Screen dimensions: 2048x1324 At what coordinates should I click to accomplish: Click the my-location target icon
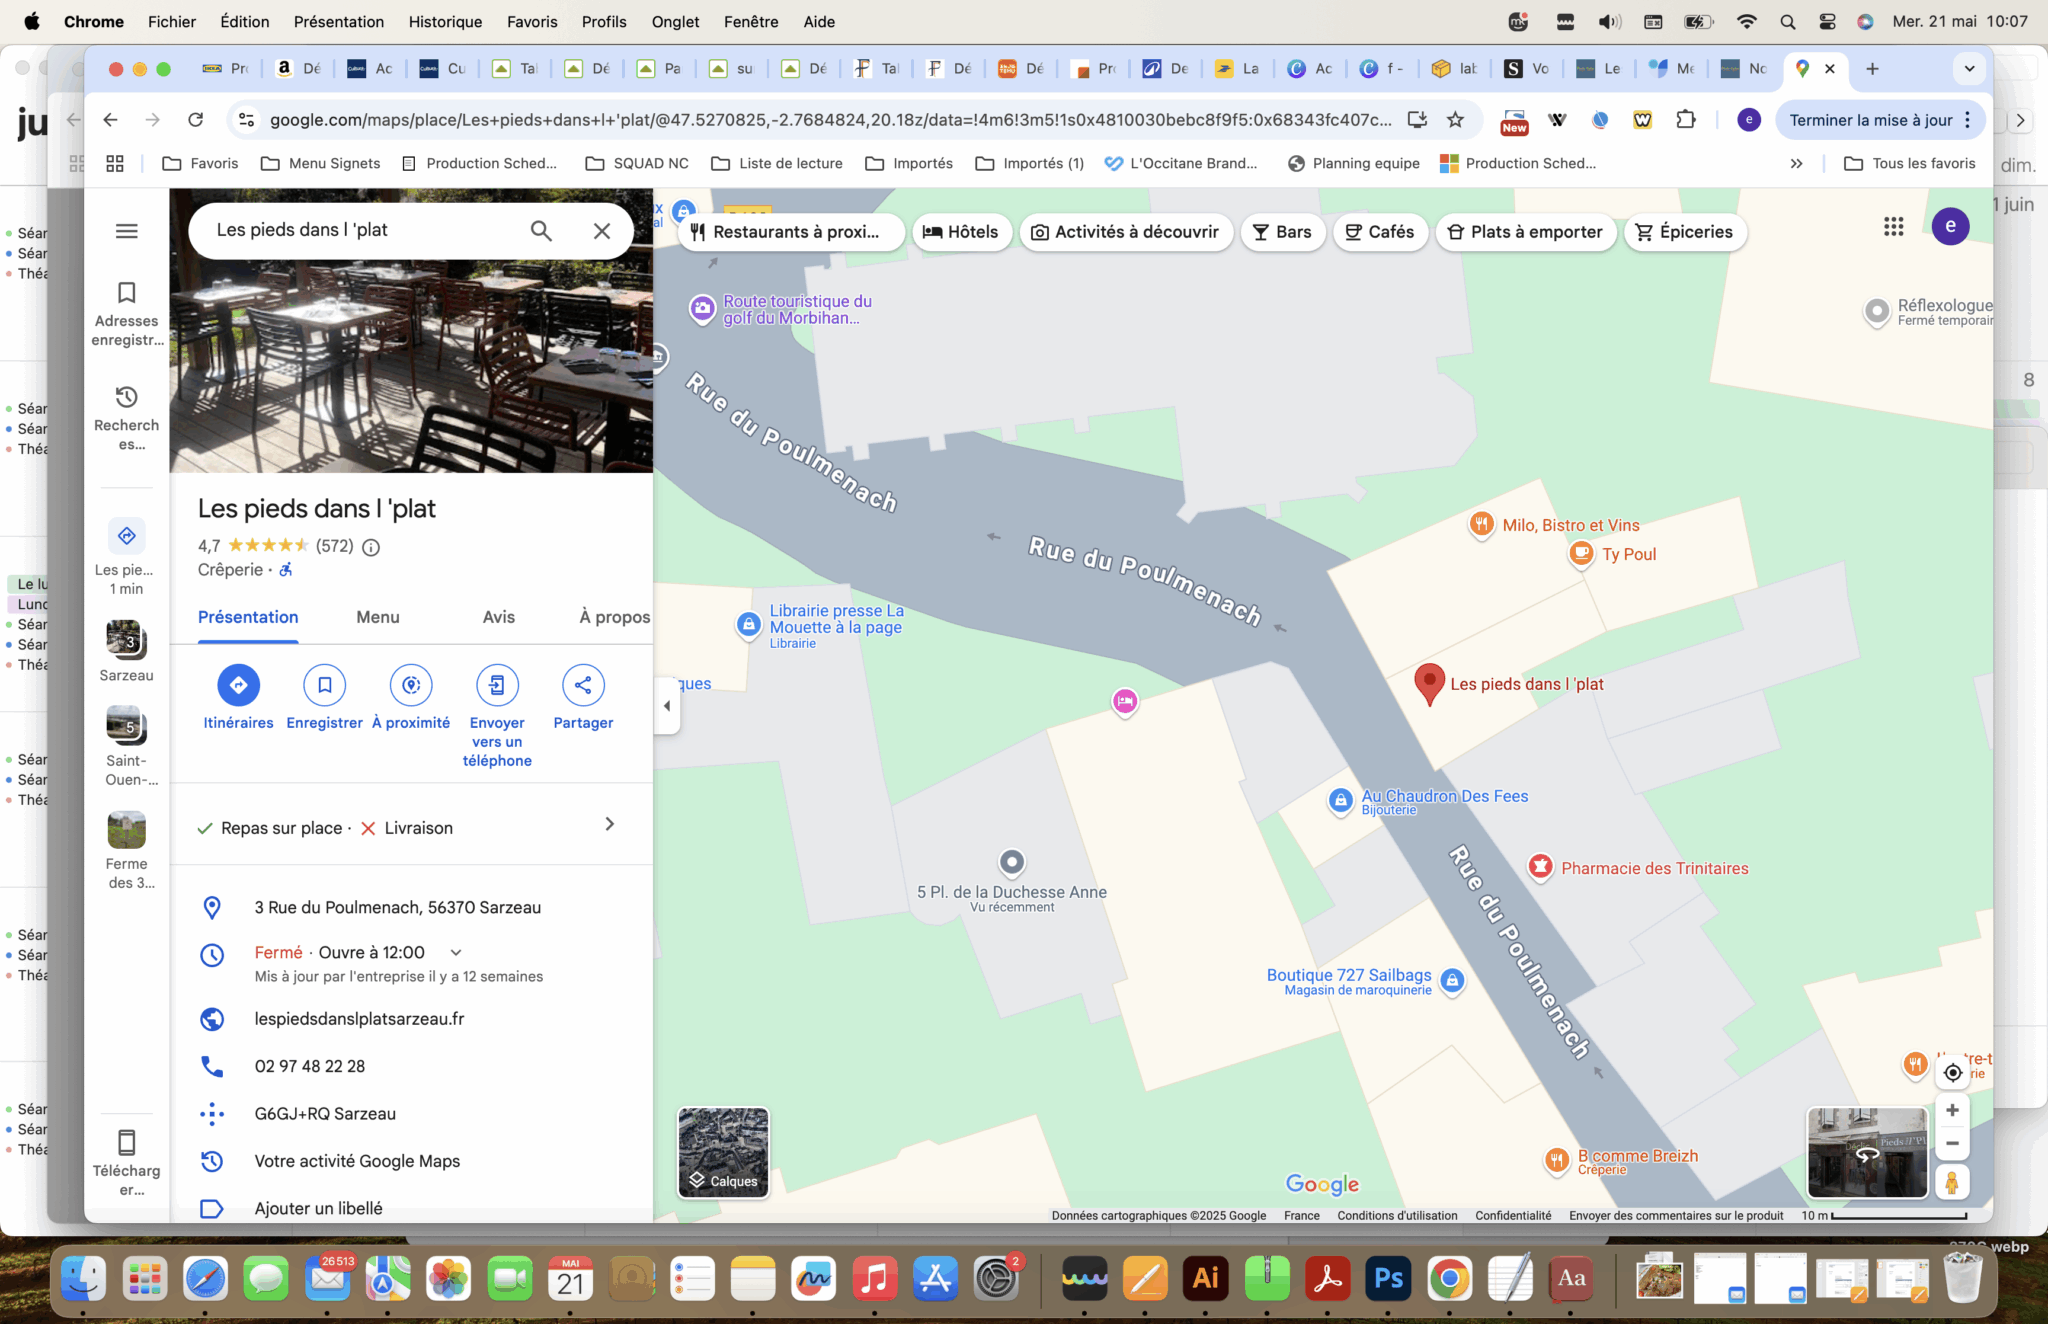tap(1952, 1073)
